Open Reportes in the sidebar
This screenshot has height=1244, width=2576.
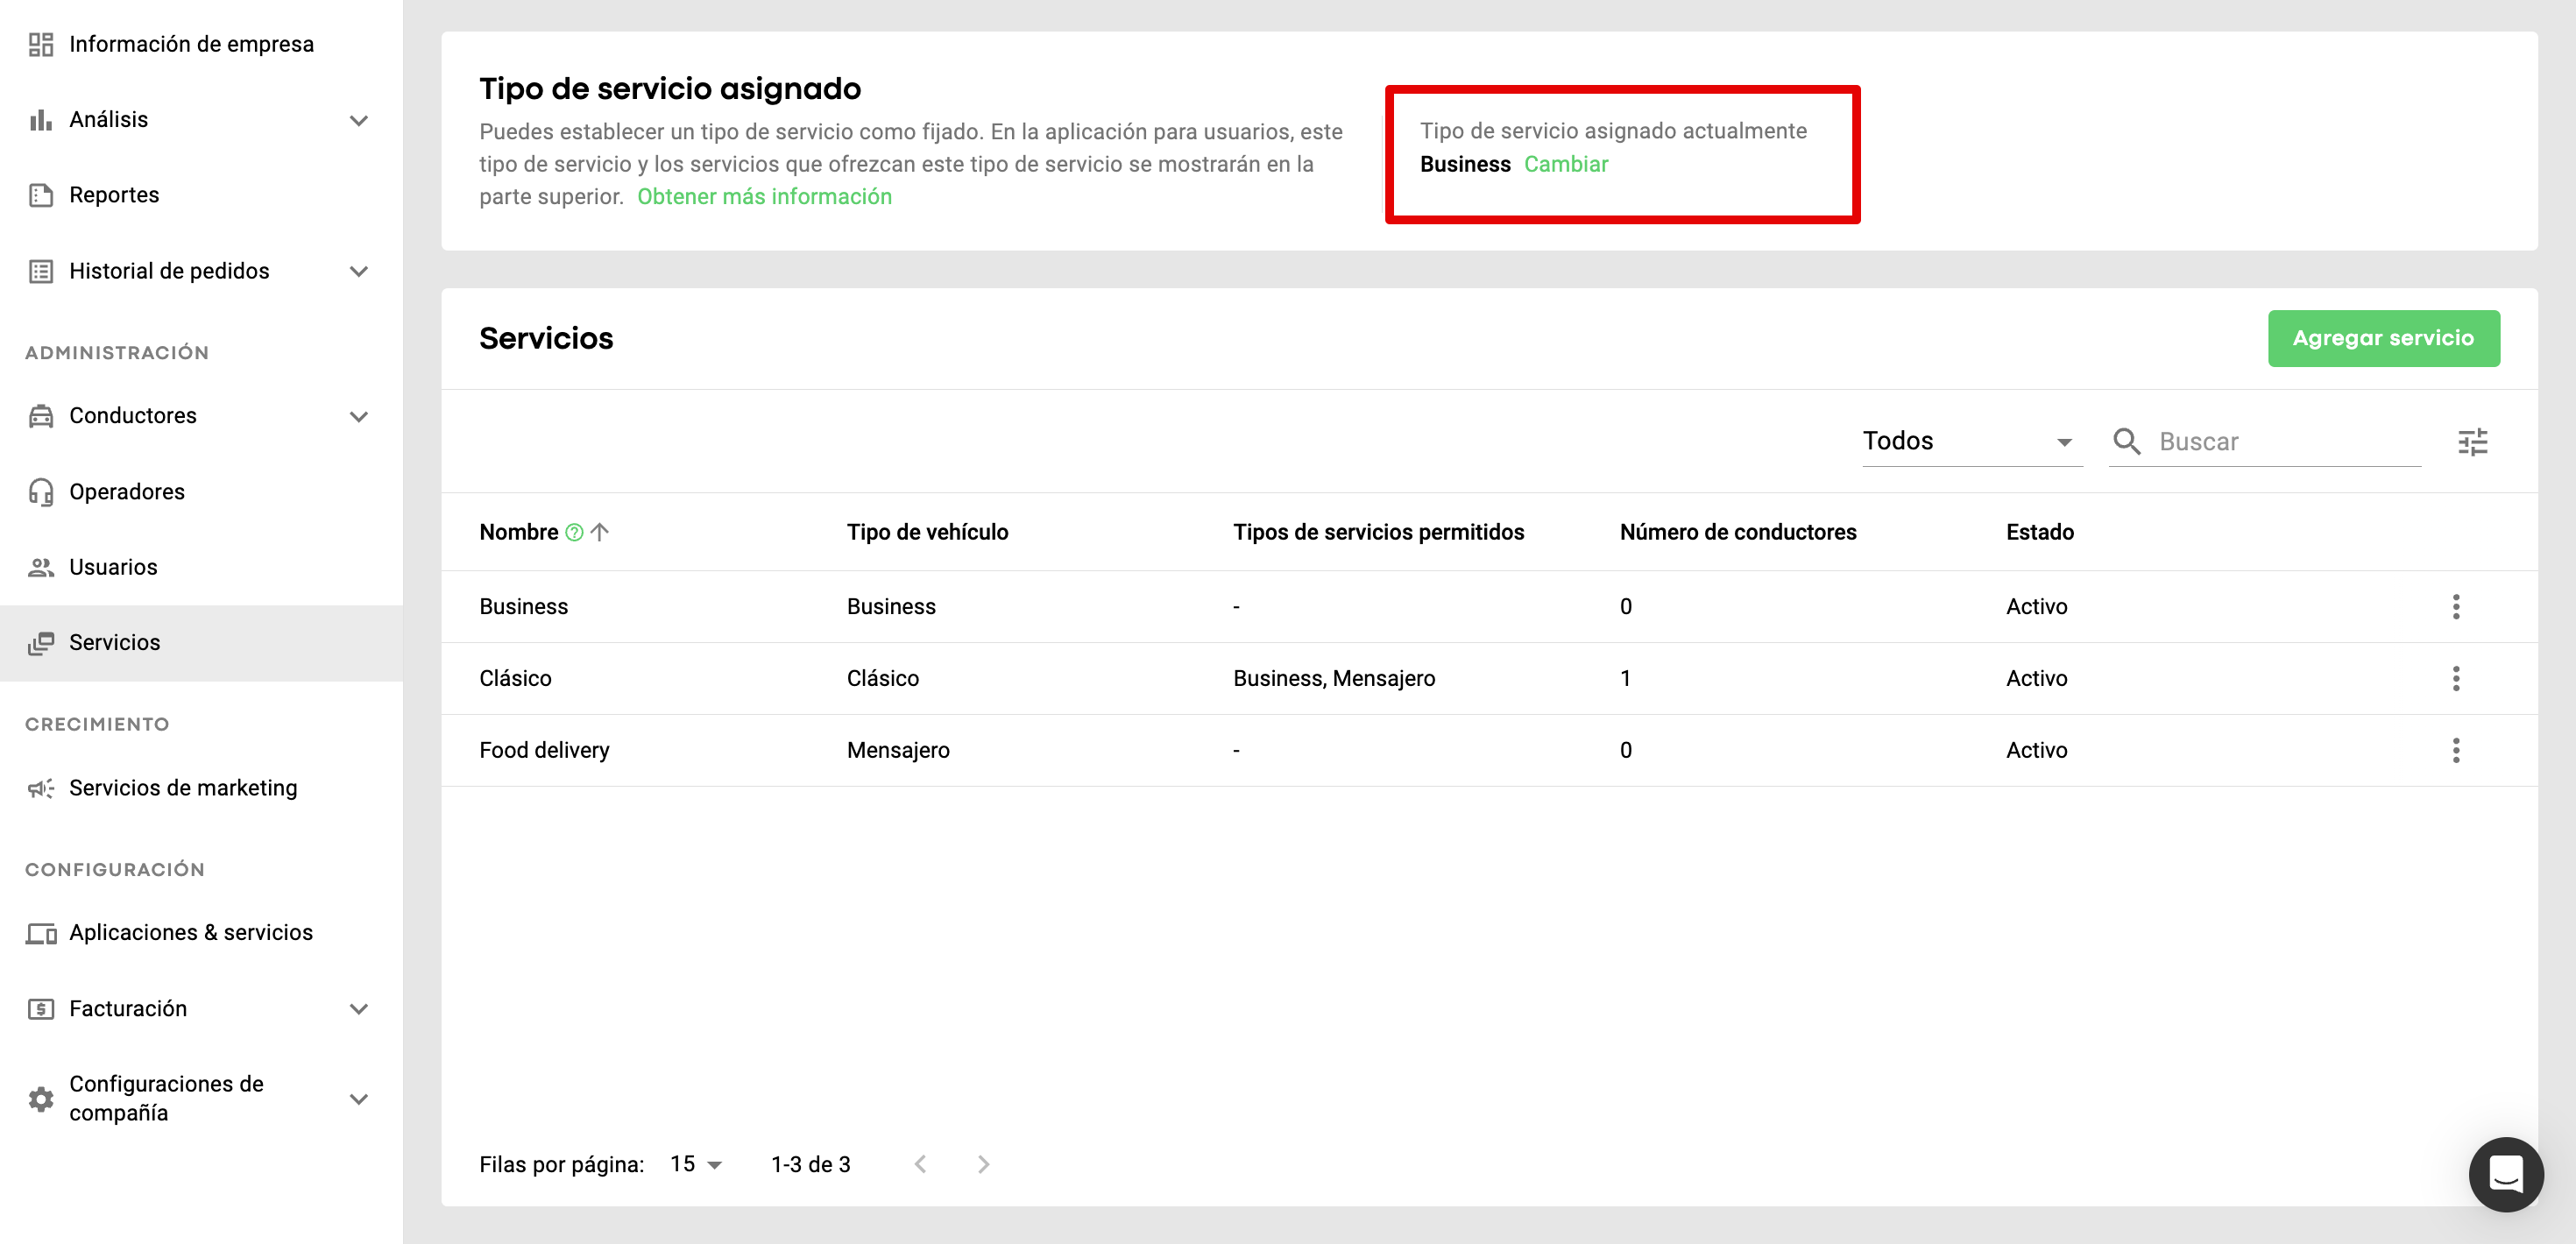[114, 195]
